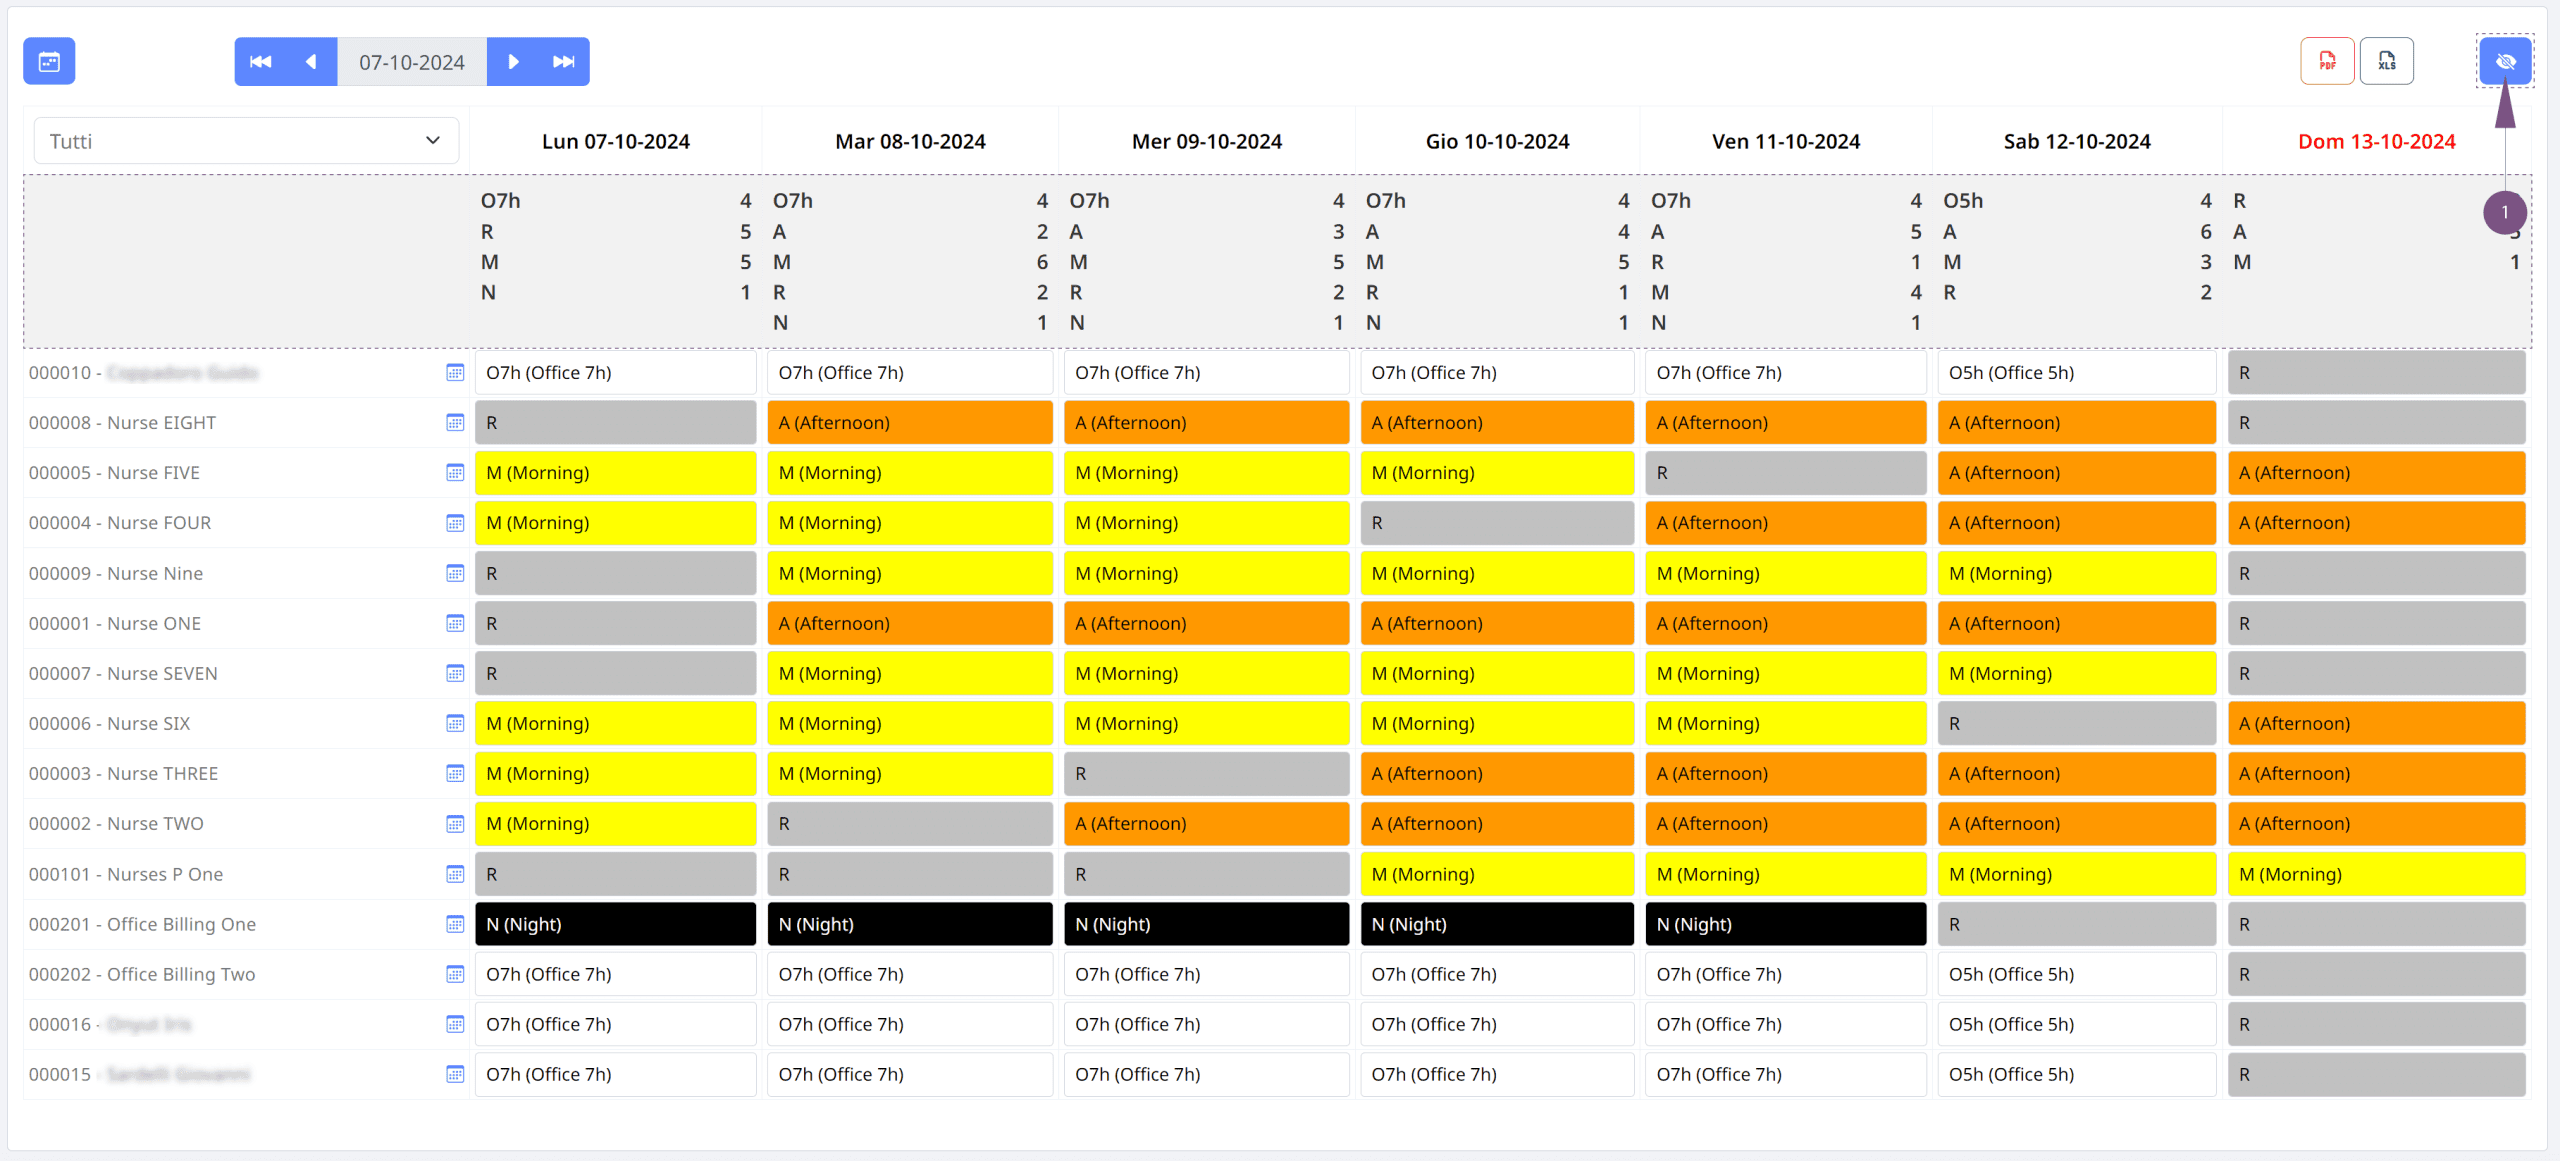Viewport: 2560px width, 1161px height.
Task: Expand the Tutti filter dropdown
Action: 246,141
